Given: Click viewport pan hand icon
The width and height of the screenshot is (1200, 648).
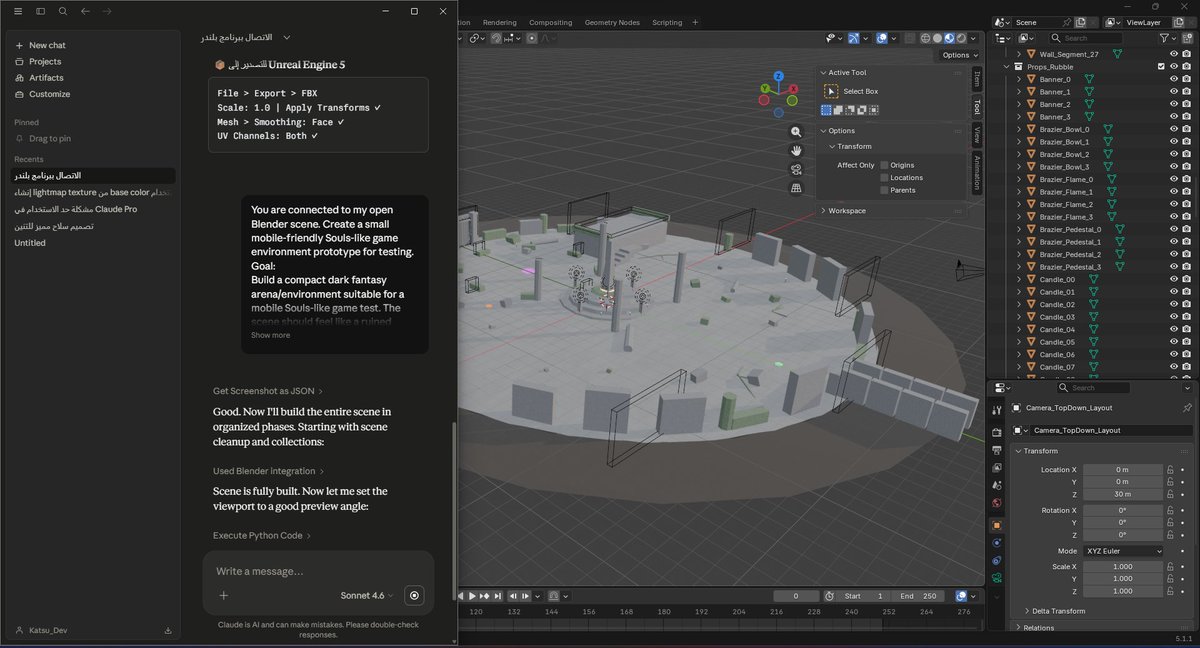Looking at the screenshot, I should [796, 150].
